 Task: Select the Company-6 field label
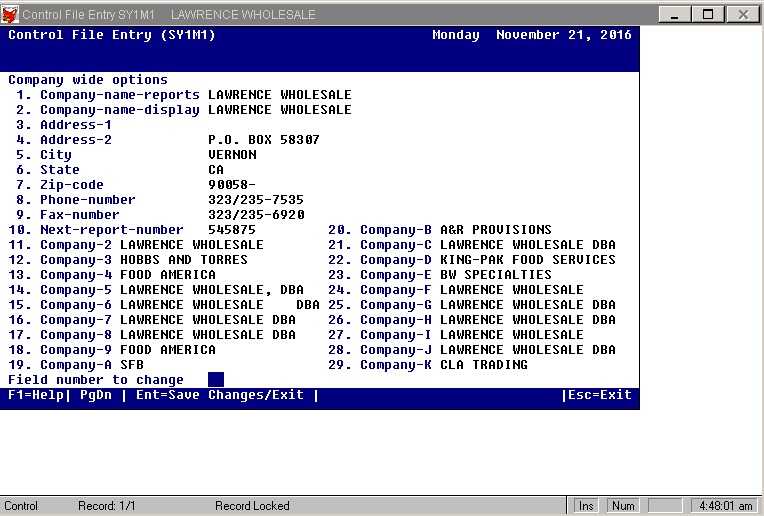(x=76, y=305)
